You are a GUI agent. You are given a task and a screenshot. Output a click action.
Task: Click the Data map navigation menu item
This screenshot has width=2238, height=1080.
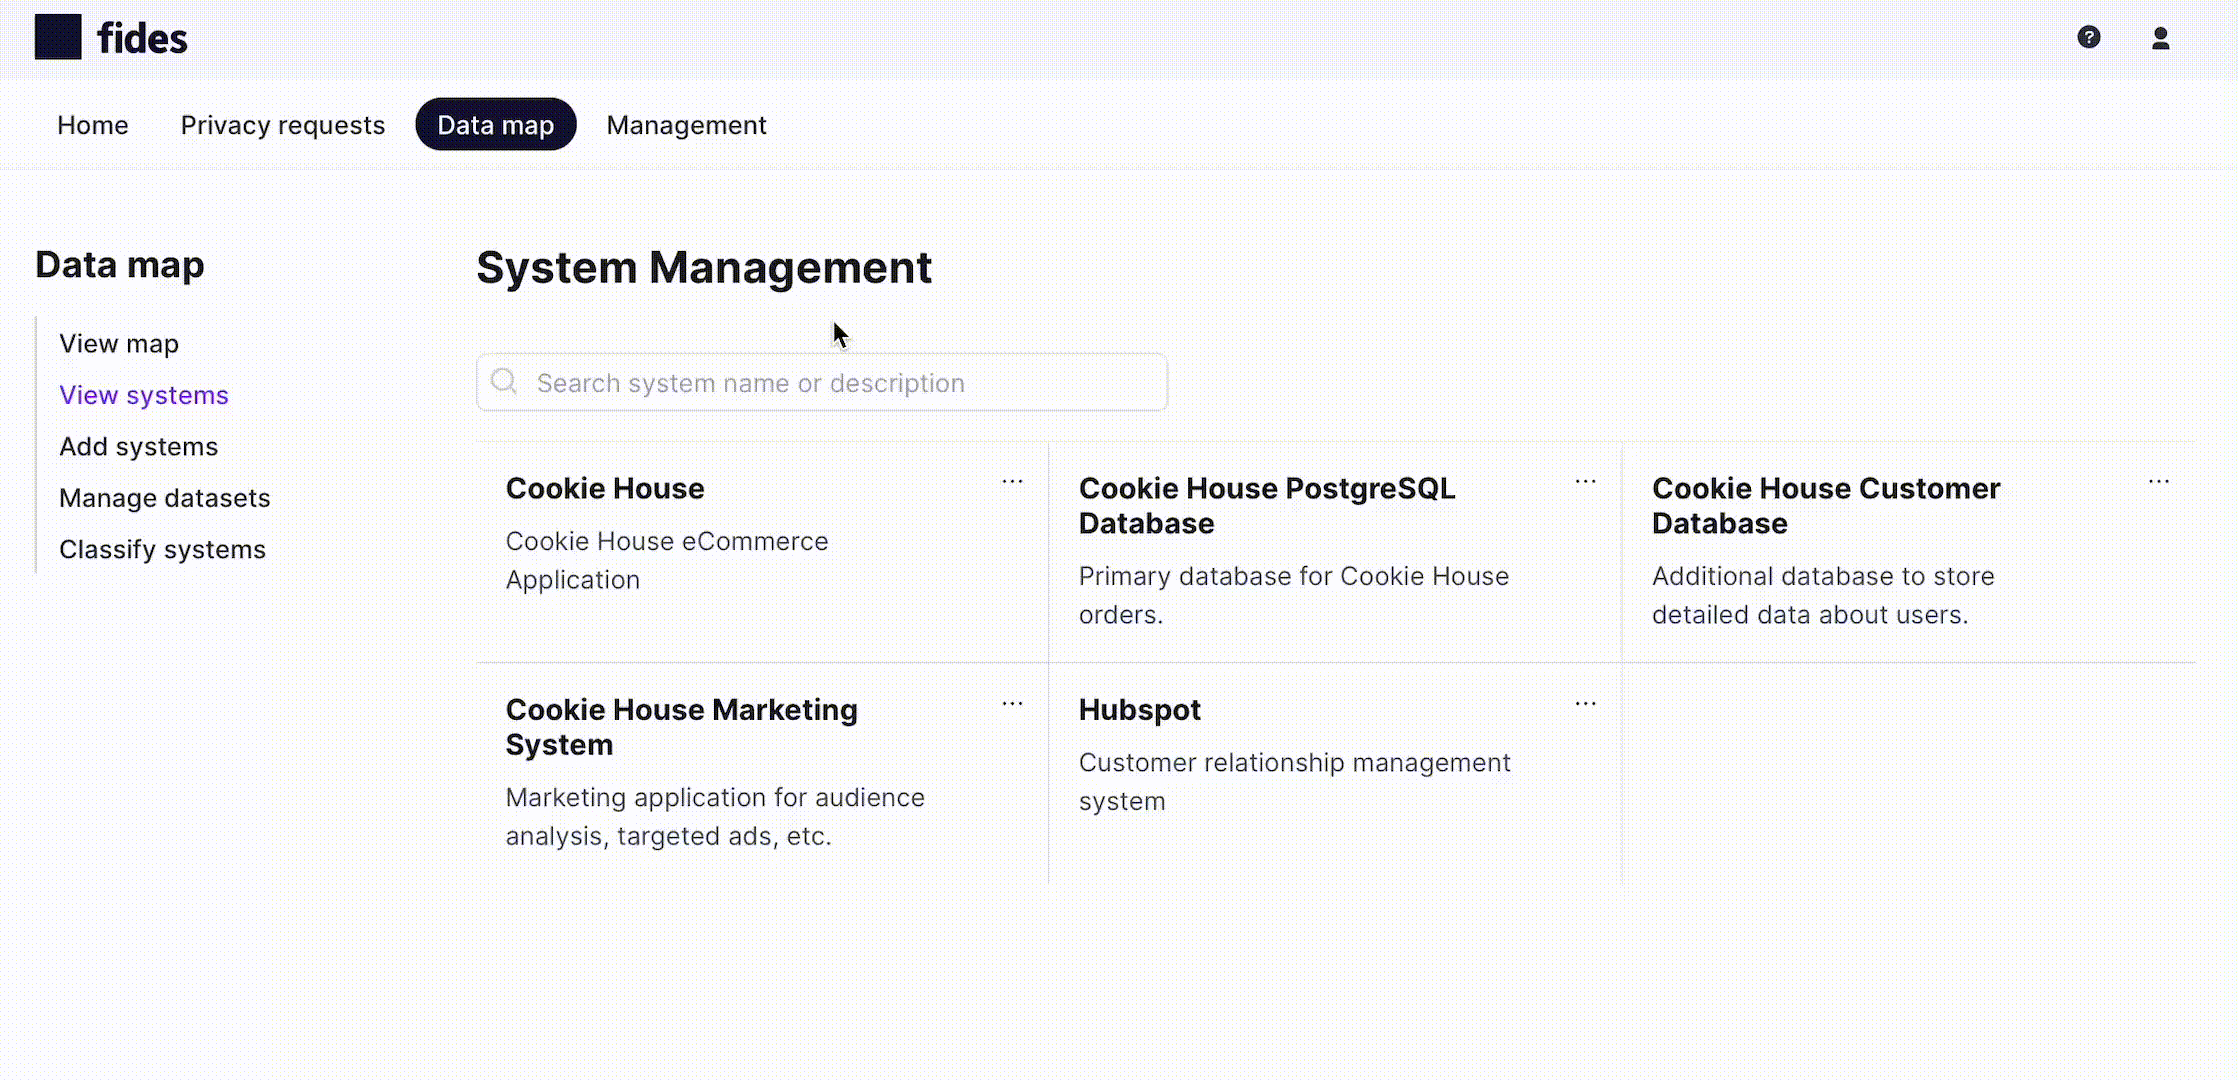[x=495, y=126]
